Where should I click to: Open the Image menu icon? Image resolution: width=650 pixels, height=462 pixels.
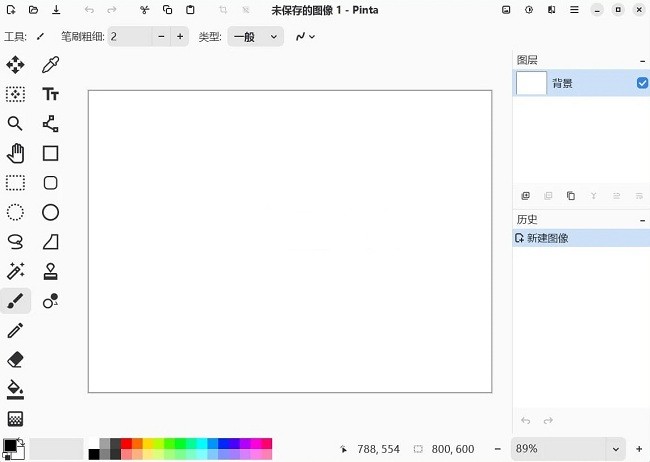[506, 10]
